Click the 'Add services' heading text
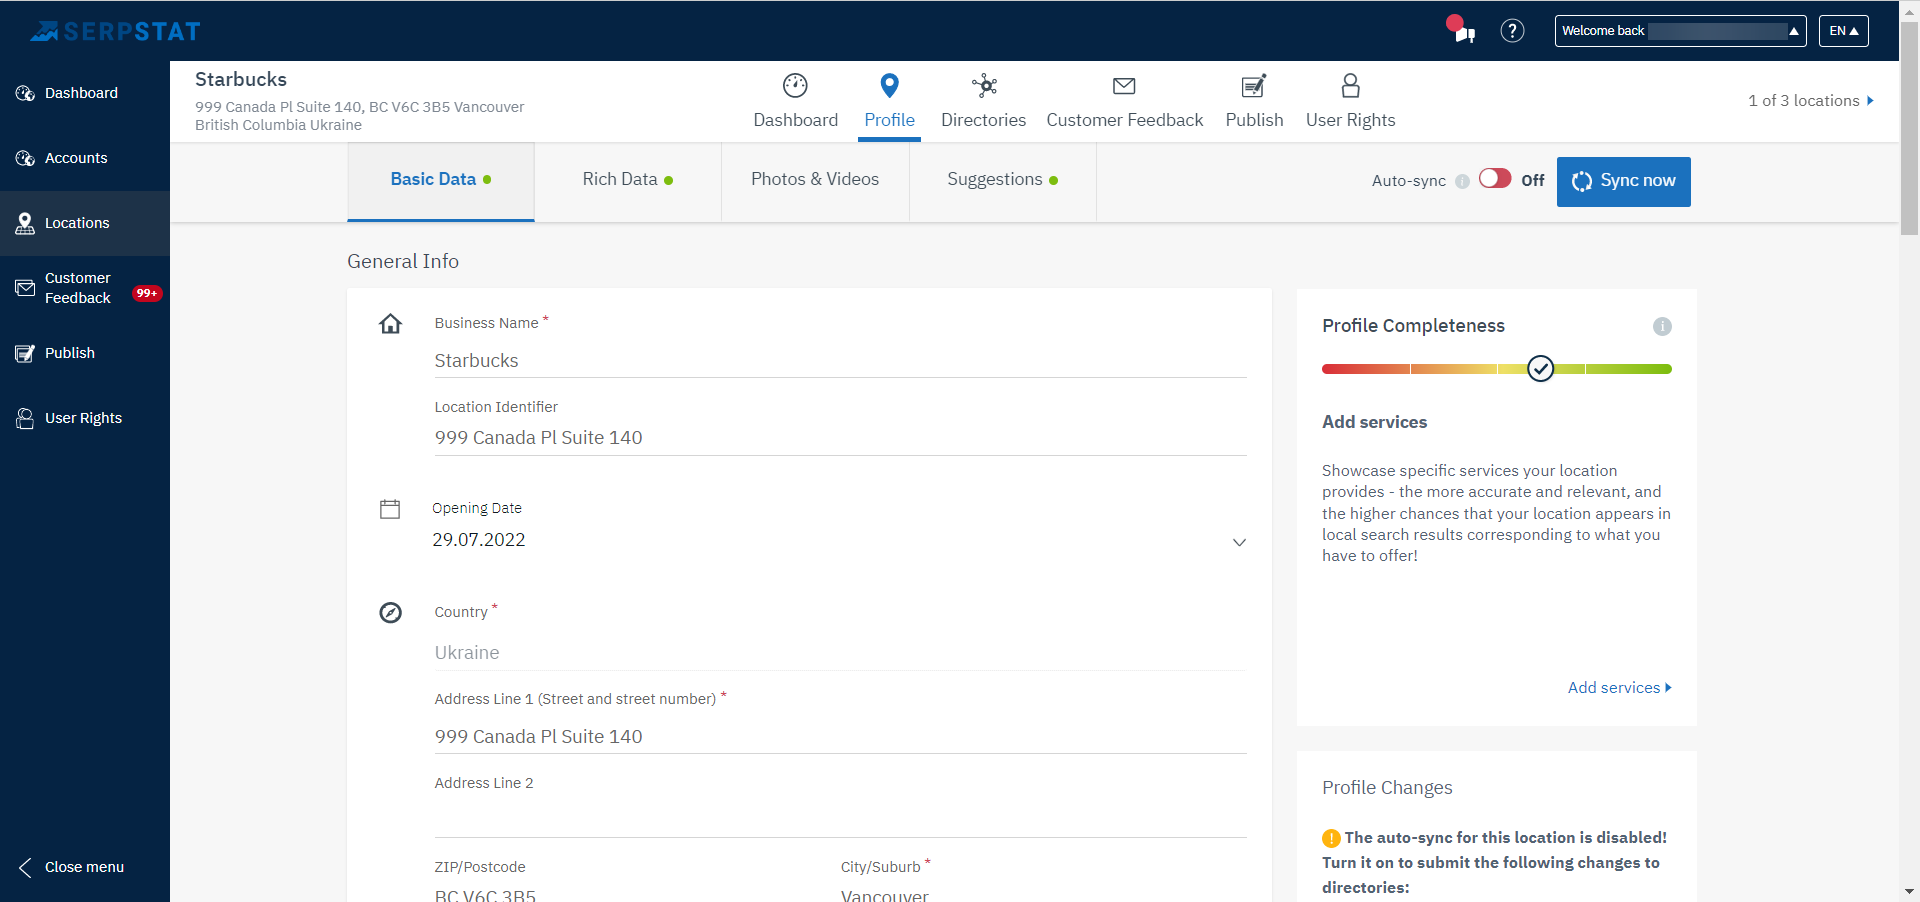 tap(1374, 422)
